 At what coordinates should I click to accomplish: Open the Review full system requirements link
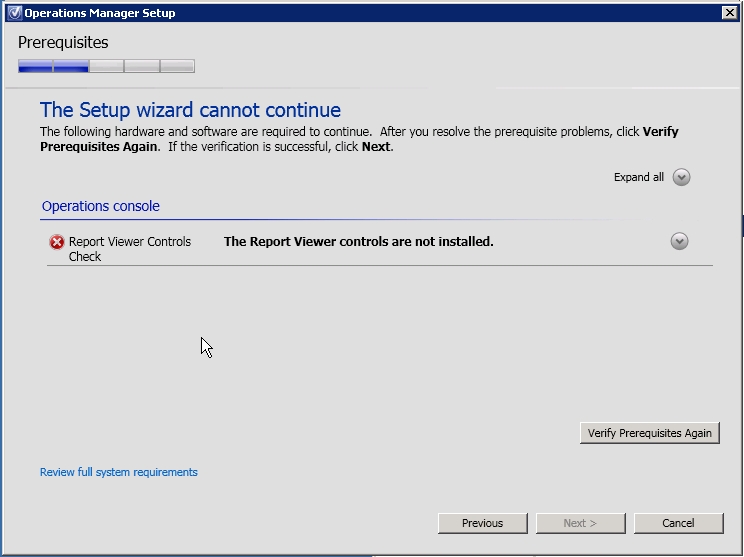point(118,472)
